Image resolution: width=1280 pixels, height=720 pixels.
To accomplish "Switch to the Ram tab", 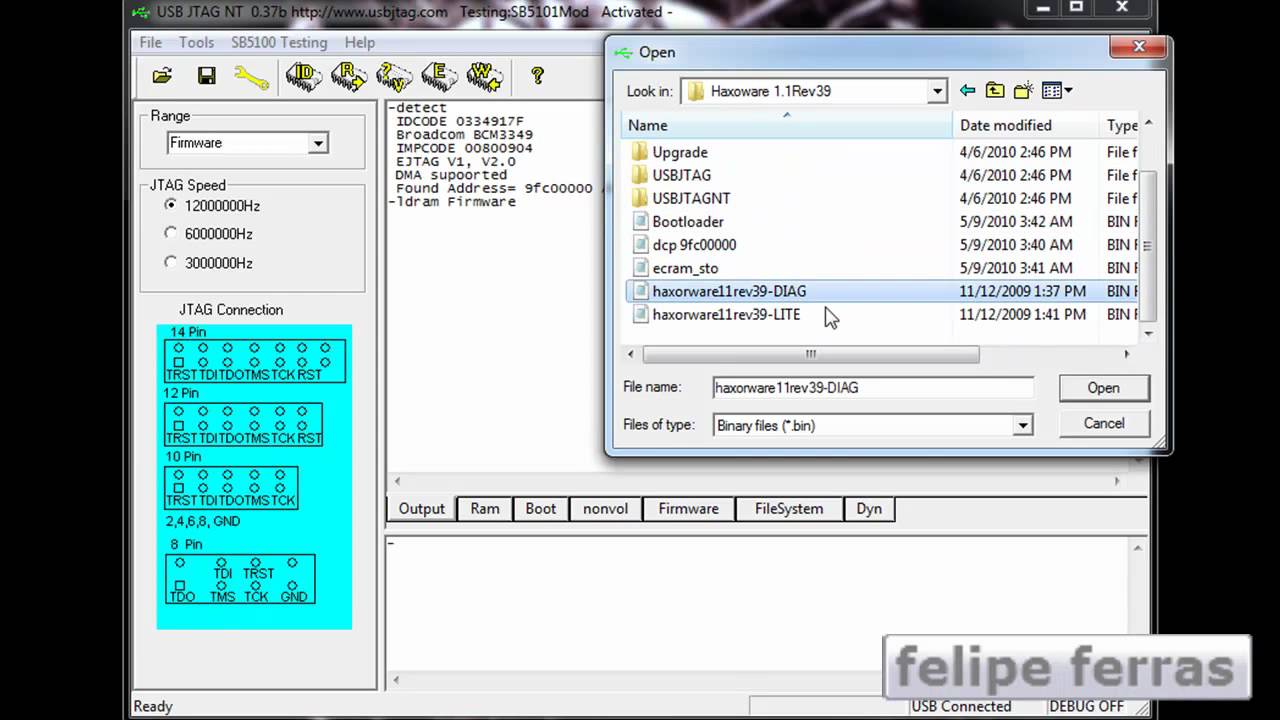I will tap(485, 509).
